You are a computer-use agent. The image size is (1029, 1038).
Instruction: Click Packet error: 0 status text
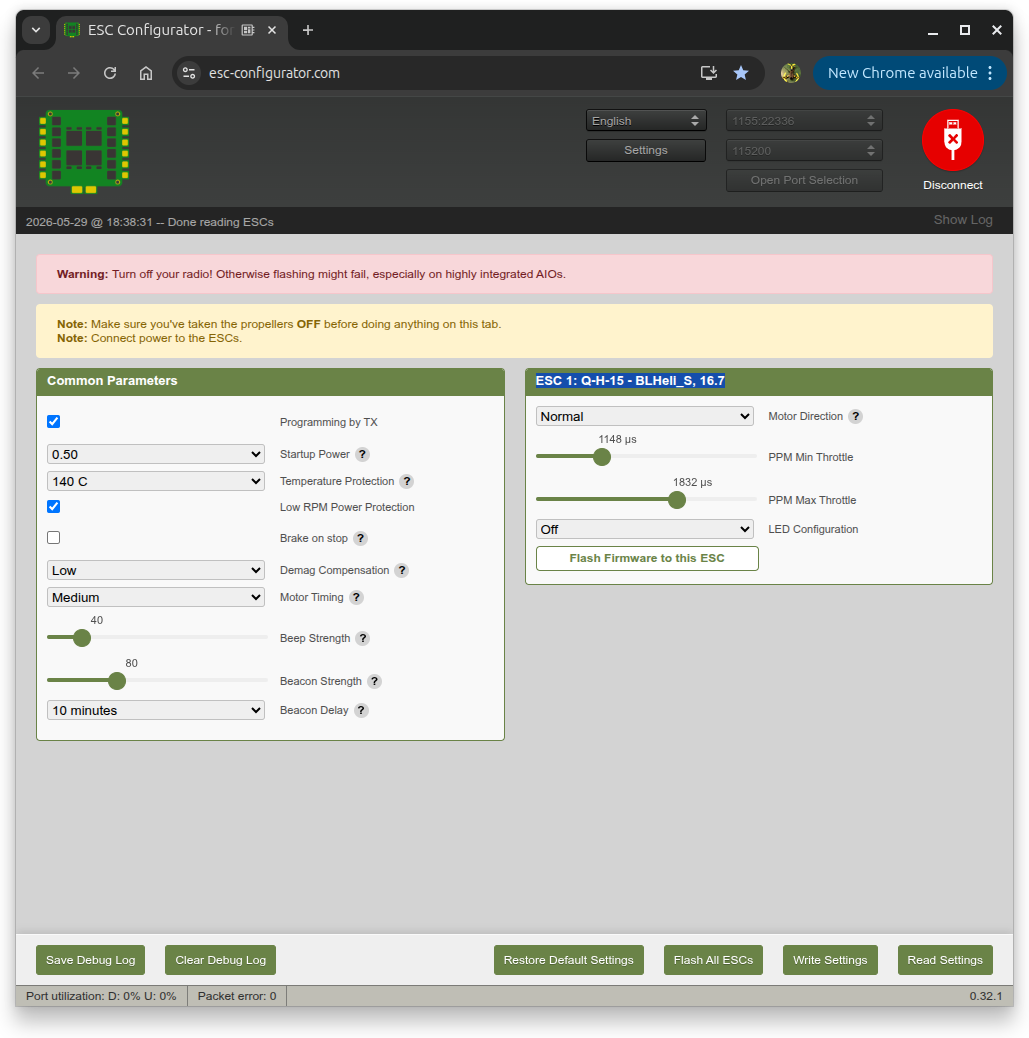pos(236,996)
